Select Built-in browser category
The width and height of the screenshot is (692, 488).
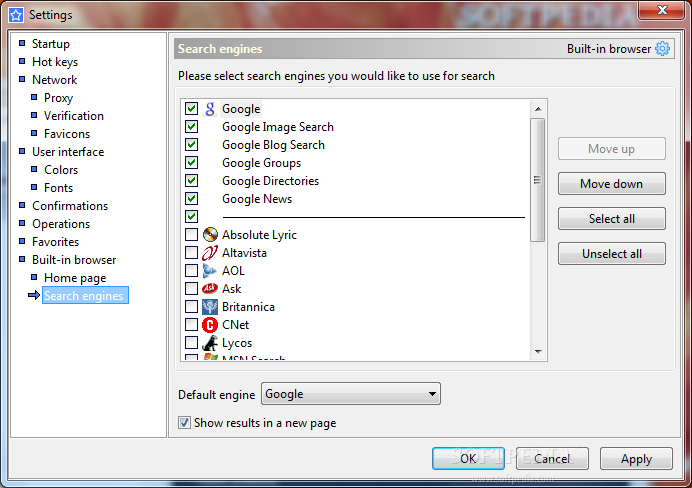click(x=74, y=260)
